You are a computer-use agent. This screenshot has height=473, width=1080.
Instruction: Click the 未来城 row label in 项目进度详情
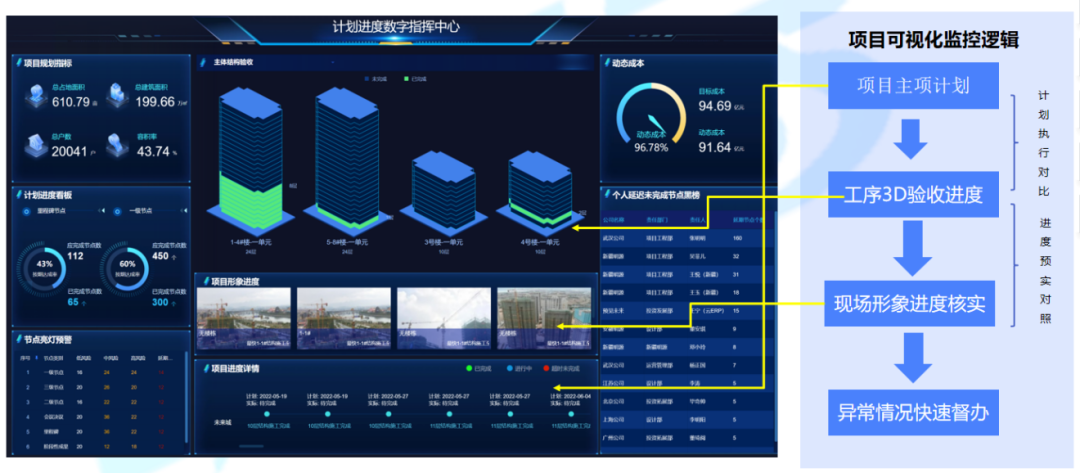222,423
